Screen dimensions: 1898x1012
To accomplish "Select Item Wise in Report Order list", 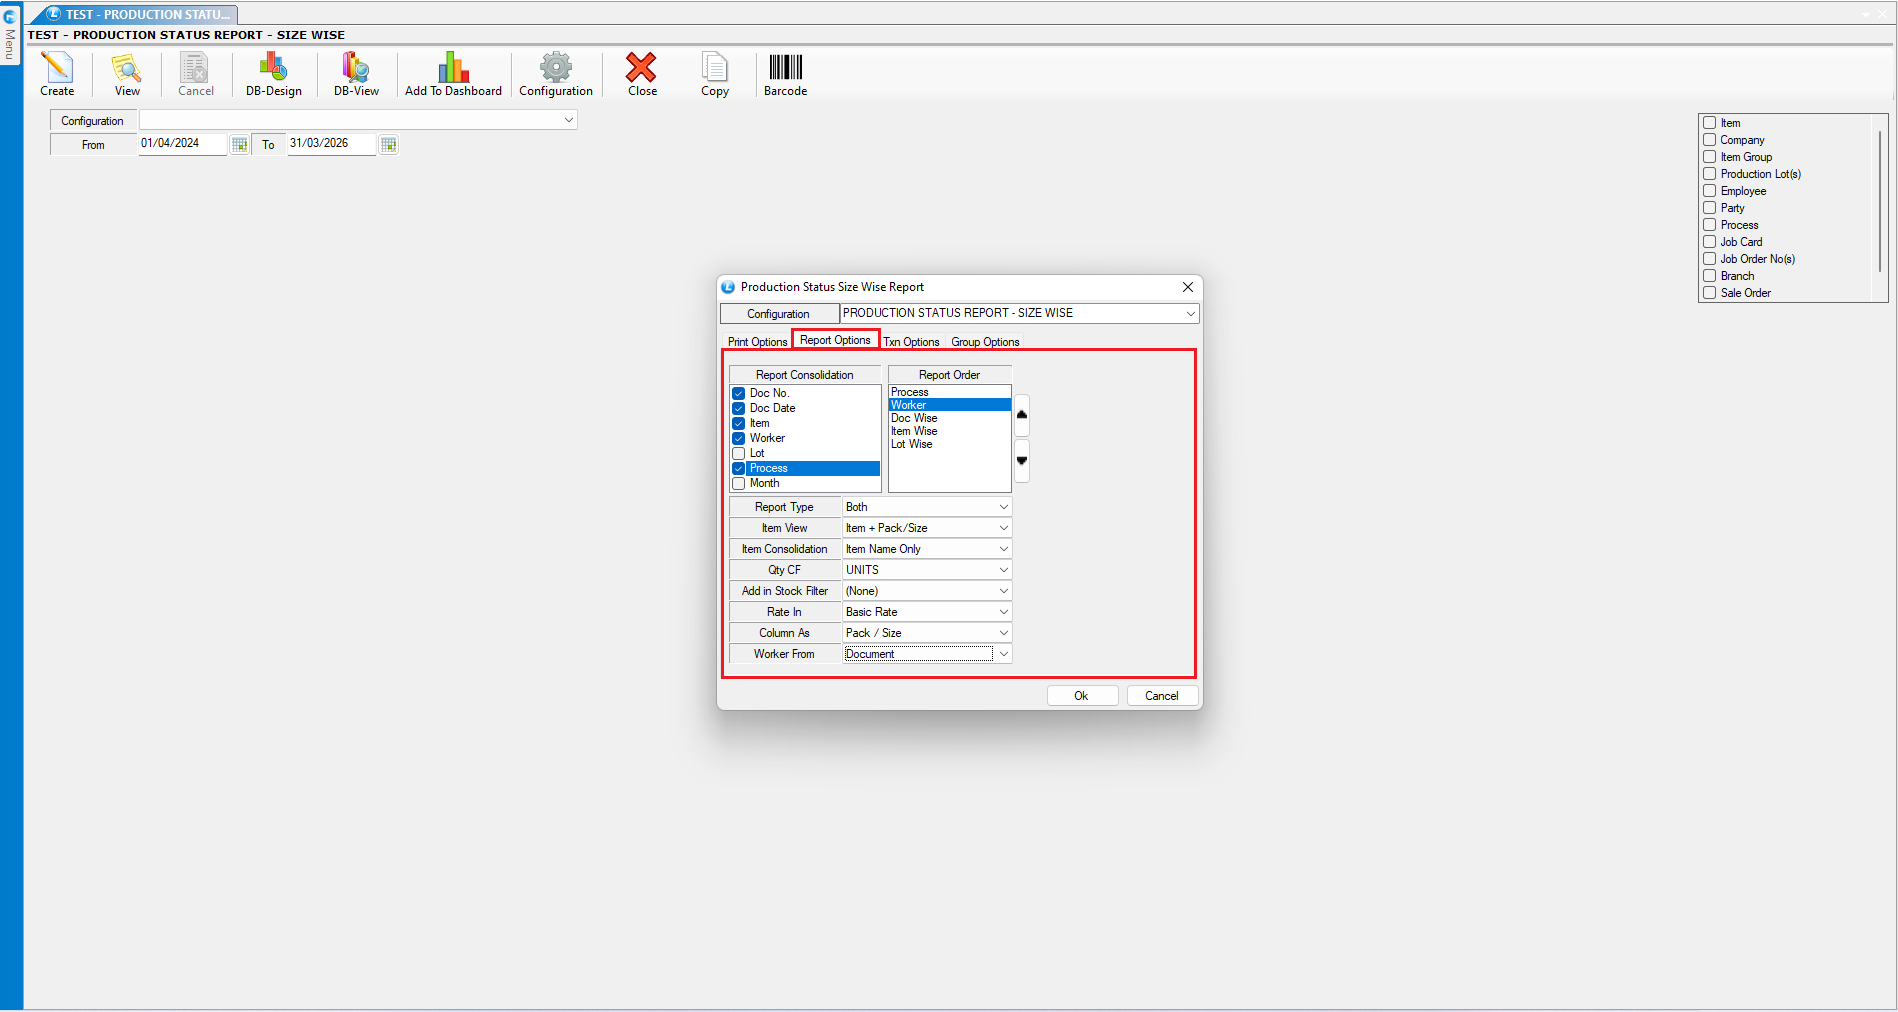I will tap(914, 432).
